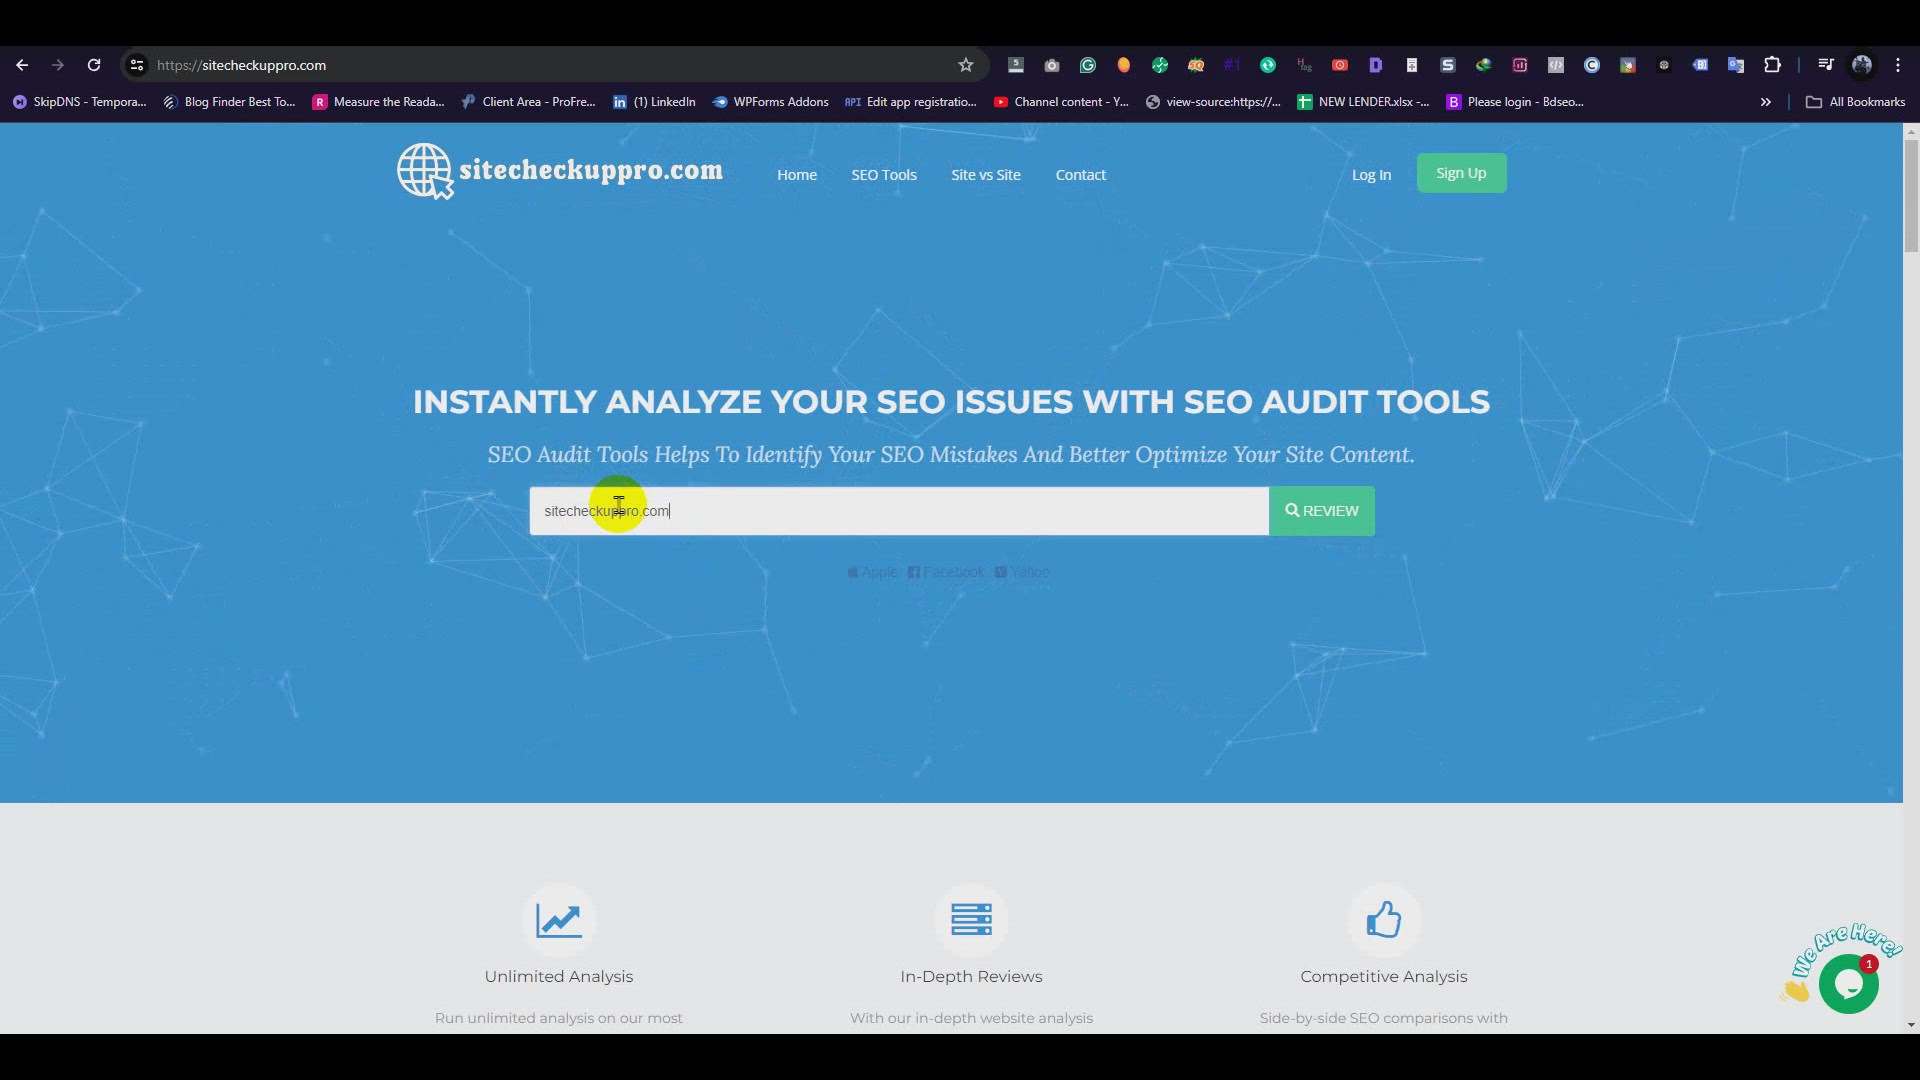Click the Competitive Analysis thumbs-up icon
1920x1080 pixels.
click(1384, 918)
